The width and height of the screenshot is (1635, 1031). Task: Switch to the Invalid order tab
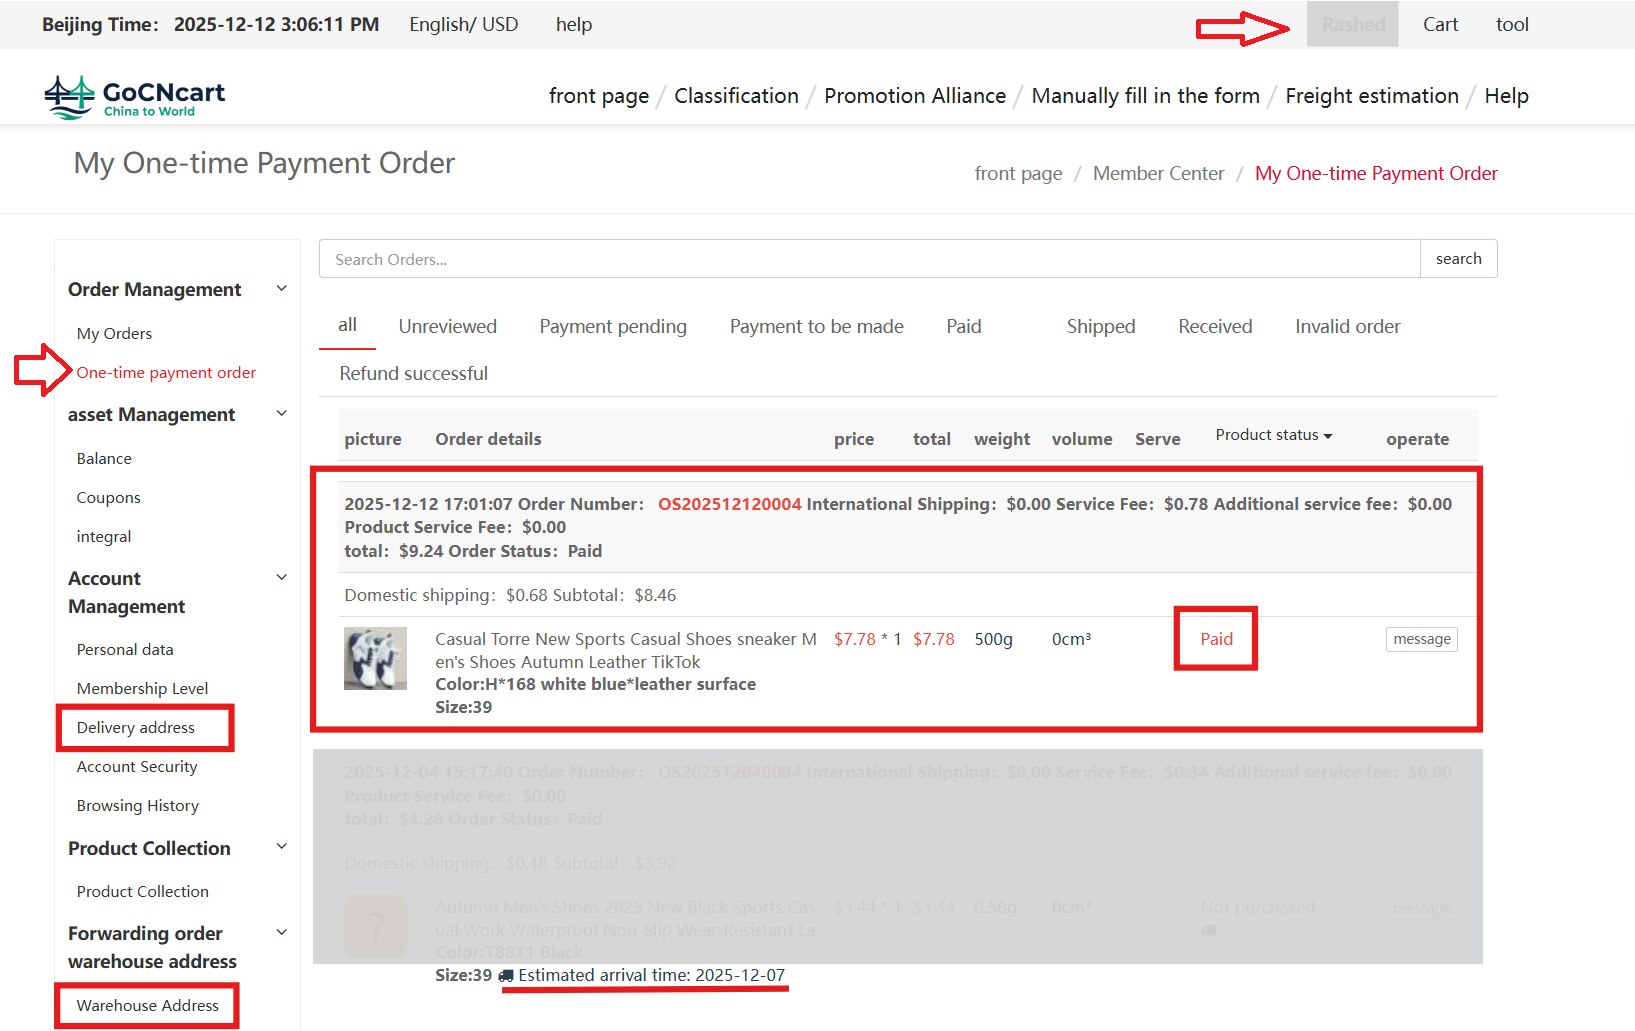(1347, 326)
